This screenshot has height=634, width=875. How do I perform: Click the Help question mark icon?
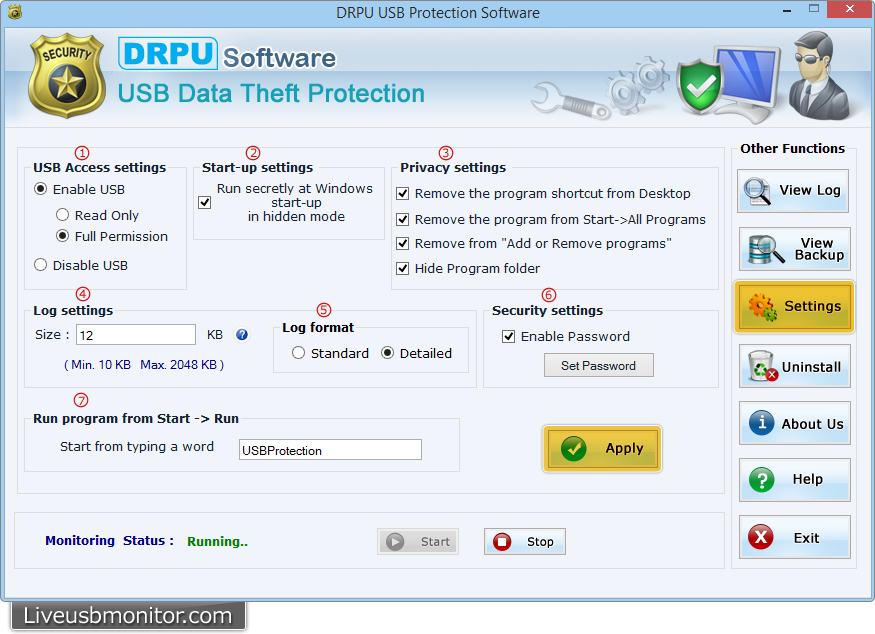(762, 480)
